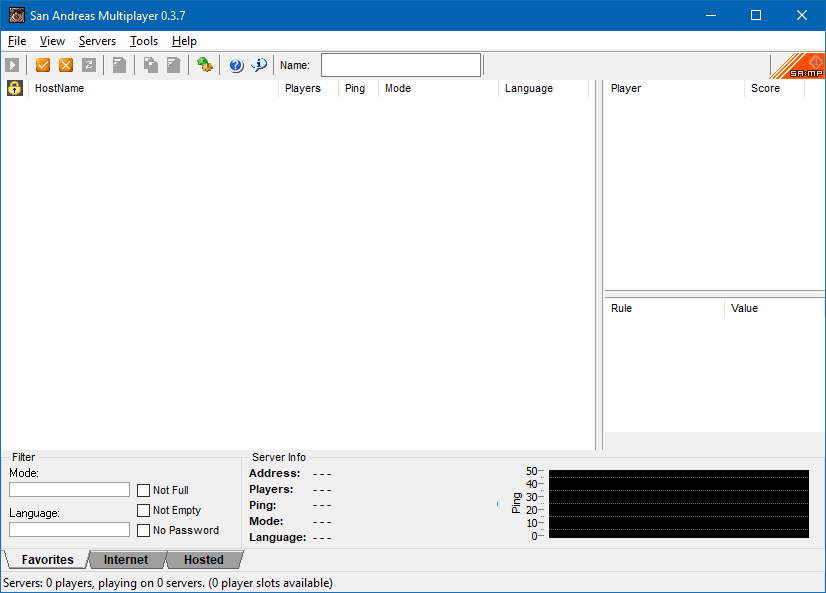Switch to the Hosted tab
826x593 pixels.
204,559
